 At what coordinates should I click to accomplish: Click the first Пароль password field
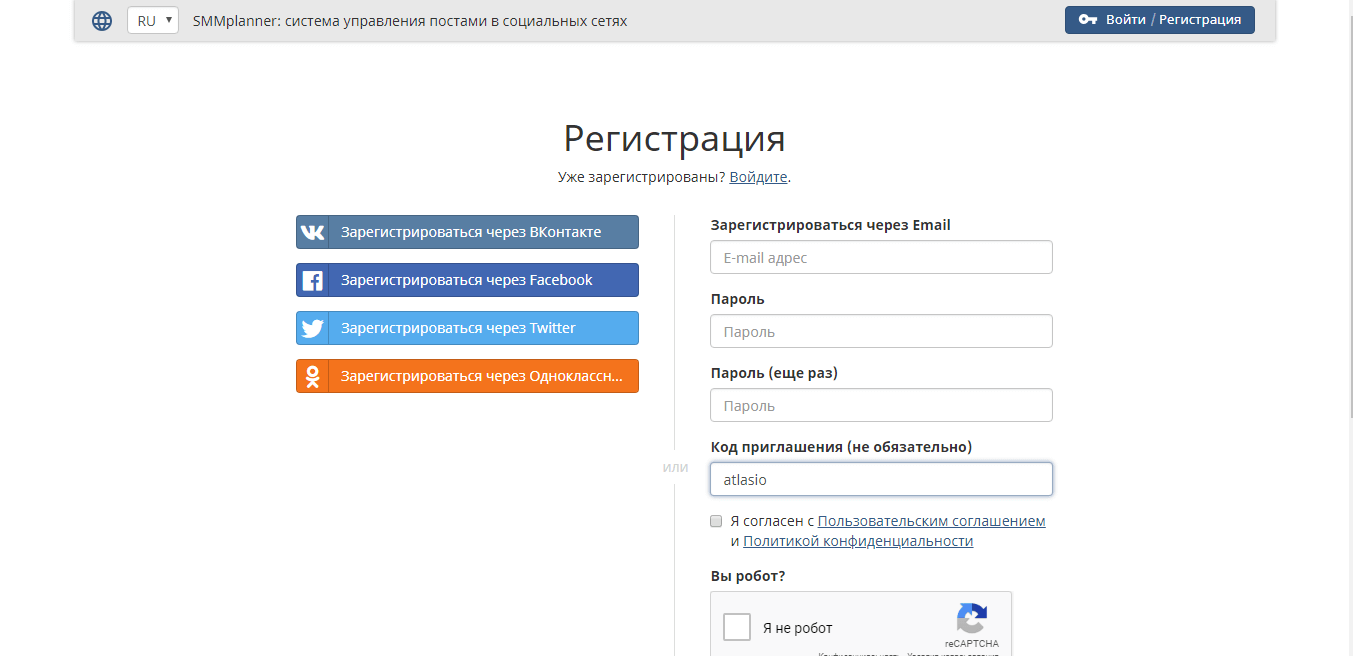881,331
